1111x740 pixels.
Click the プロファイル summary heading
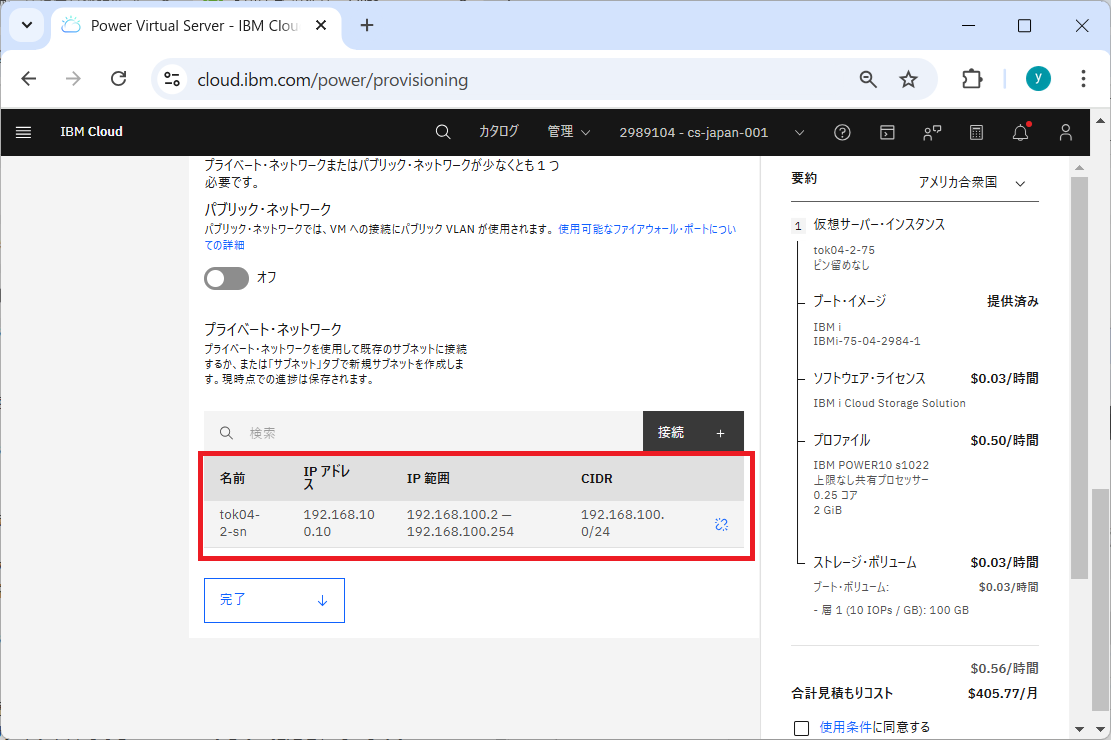(x=841, y=440)
